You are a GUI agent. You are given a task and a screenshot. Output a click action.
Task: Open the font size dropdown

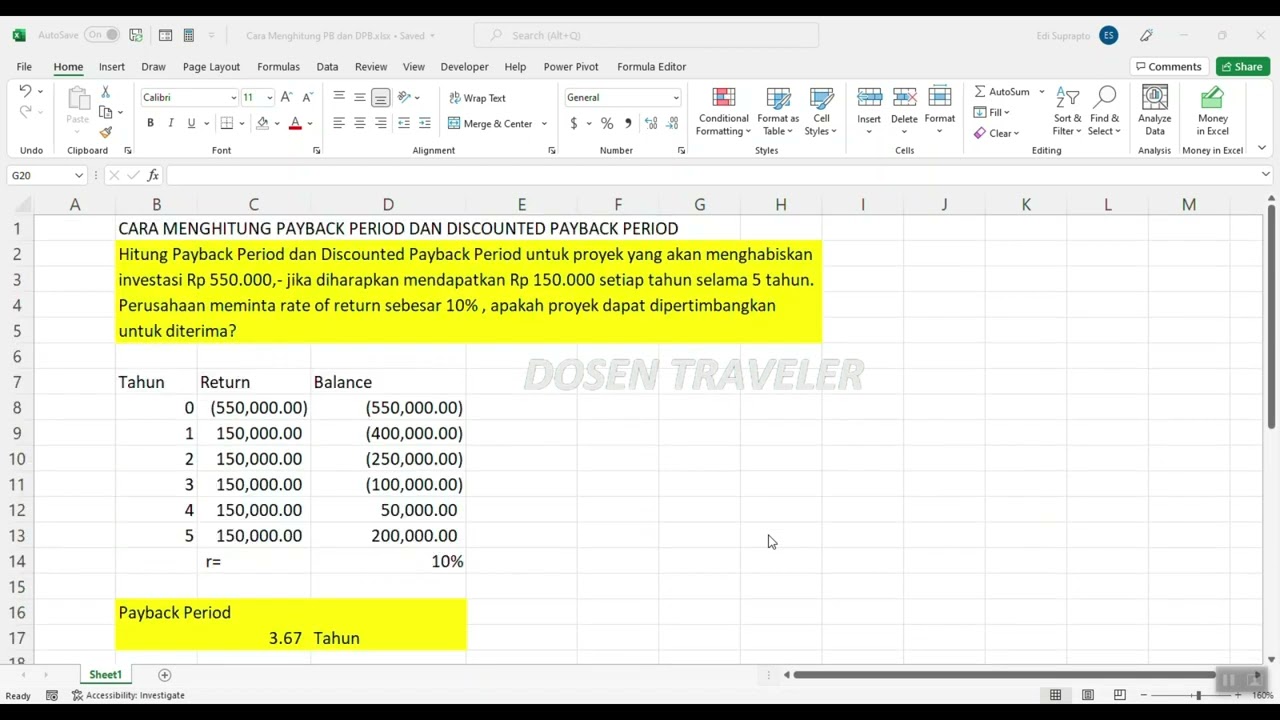[x=269, y=97]
